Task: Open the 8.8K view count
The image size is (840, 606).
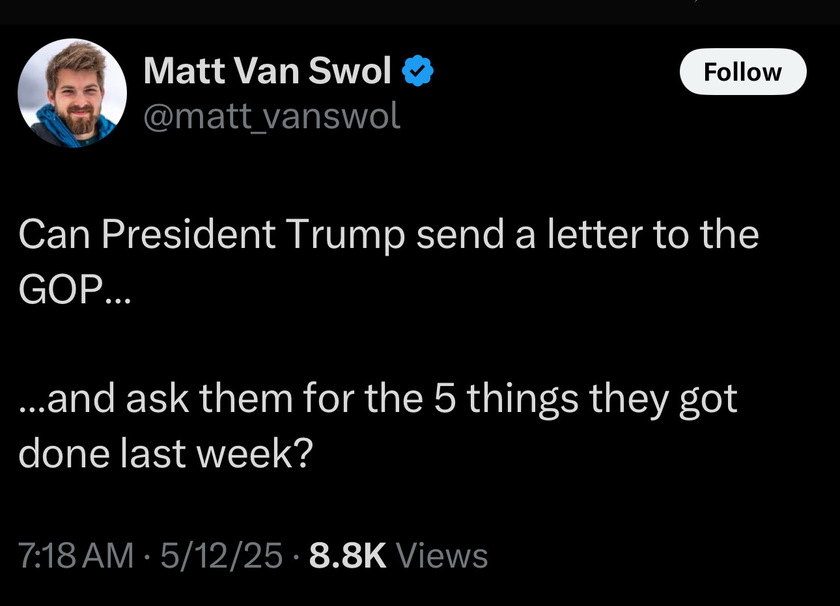Action: (348, 555)
